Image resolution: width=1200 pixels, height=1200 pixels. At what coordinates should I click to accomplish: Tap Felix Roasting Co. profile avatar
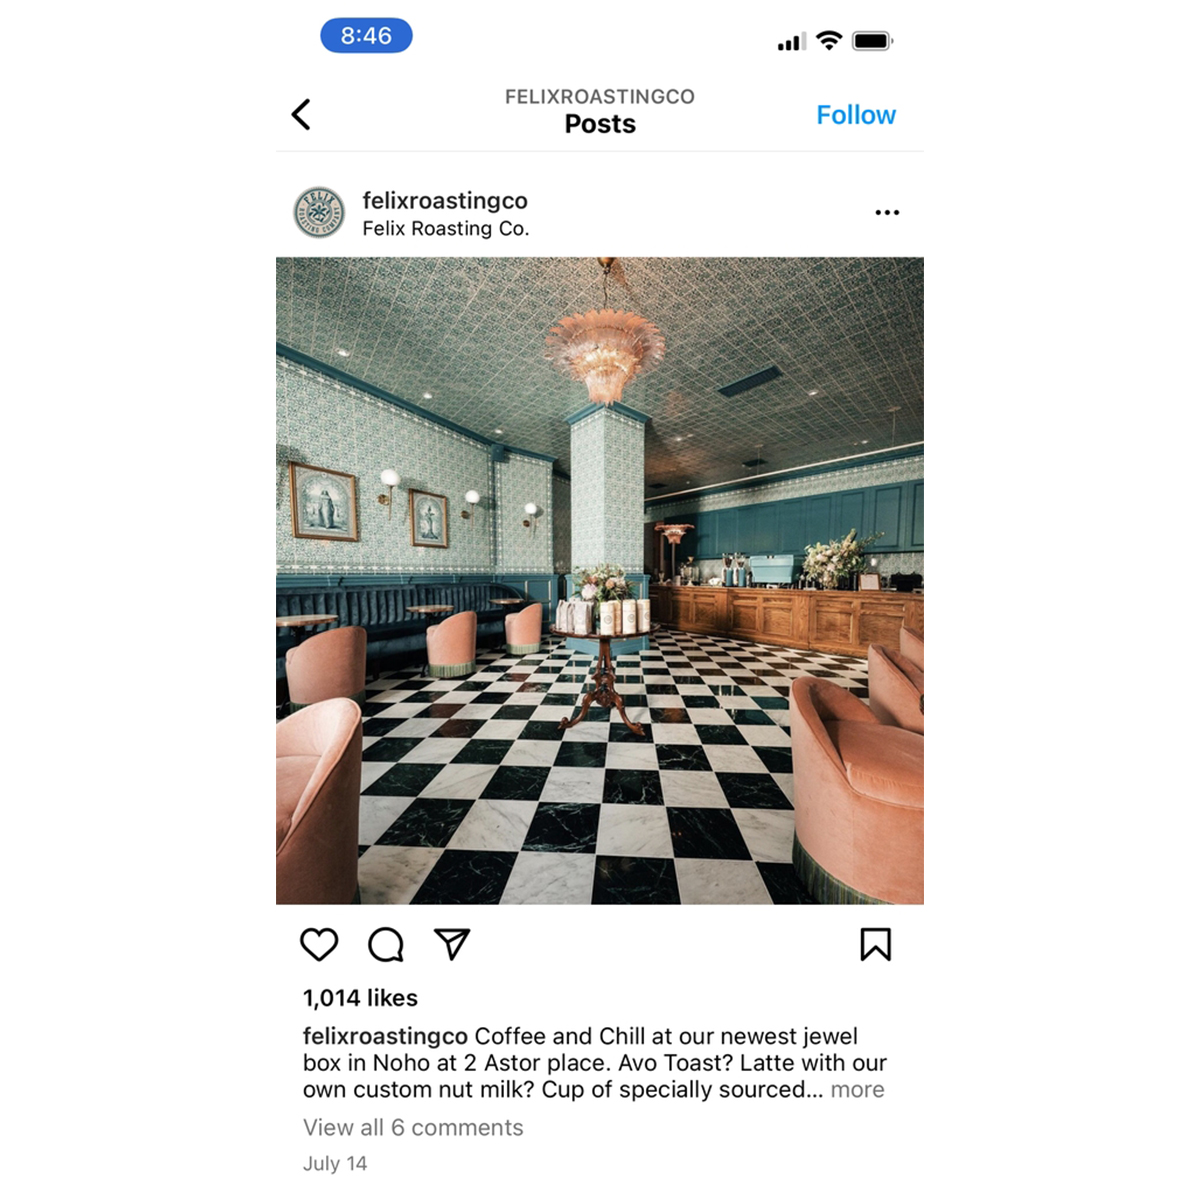[319, 213]
